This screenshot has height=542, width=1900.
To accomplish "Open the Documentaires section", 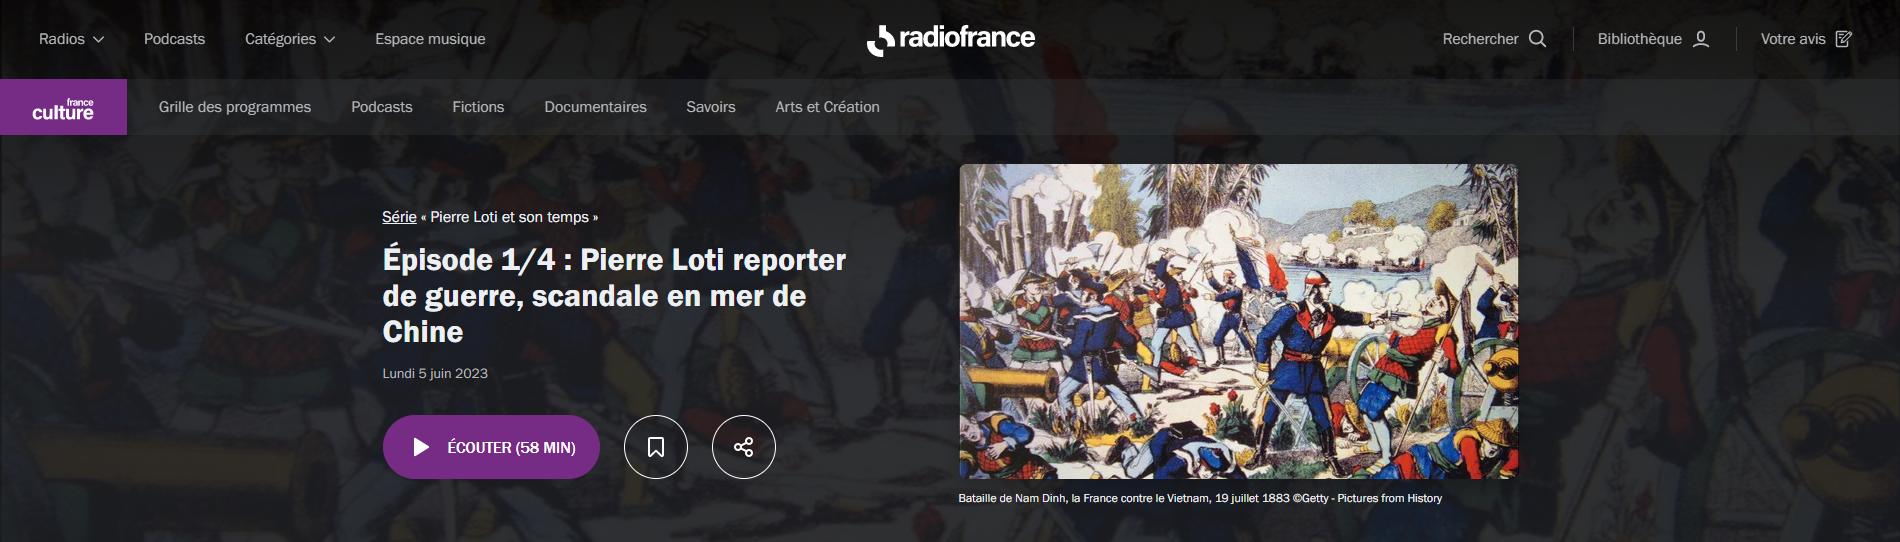I will click(x=595, y=107).
